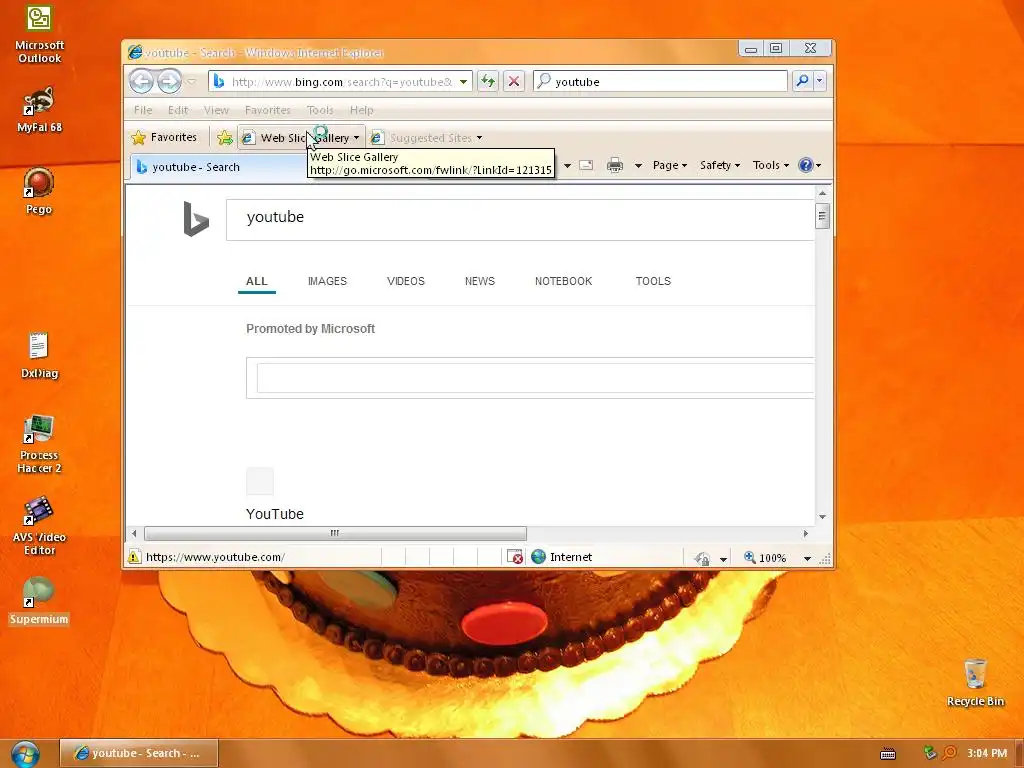1024x768 pixels.
Task: Click the horizontal scrollbar thumb
Action: click(x=335, y=534)
